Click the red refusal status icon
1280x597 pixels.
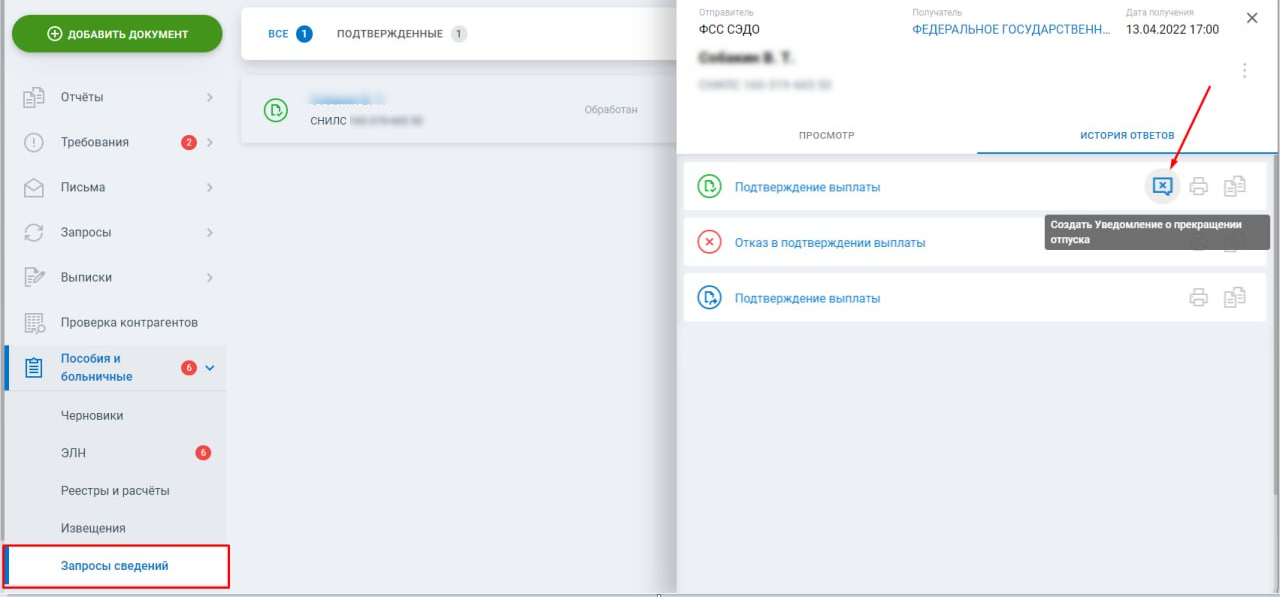[x=709, y=242]
